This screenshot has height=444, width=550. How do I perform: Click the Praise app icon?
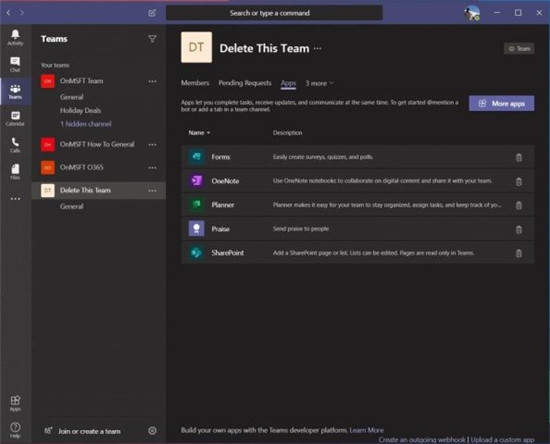(196, 229)
